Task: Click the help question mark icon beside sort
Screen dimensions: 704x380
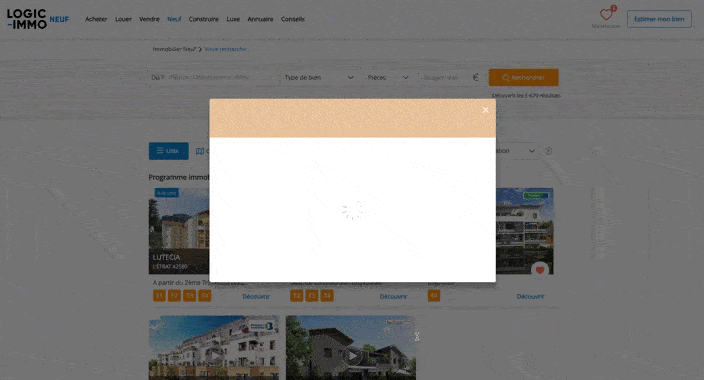Action: pyautogui.click(x=548, y=151)
